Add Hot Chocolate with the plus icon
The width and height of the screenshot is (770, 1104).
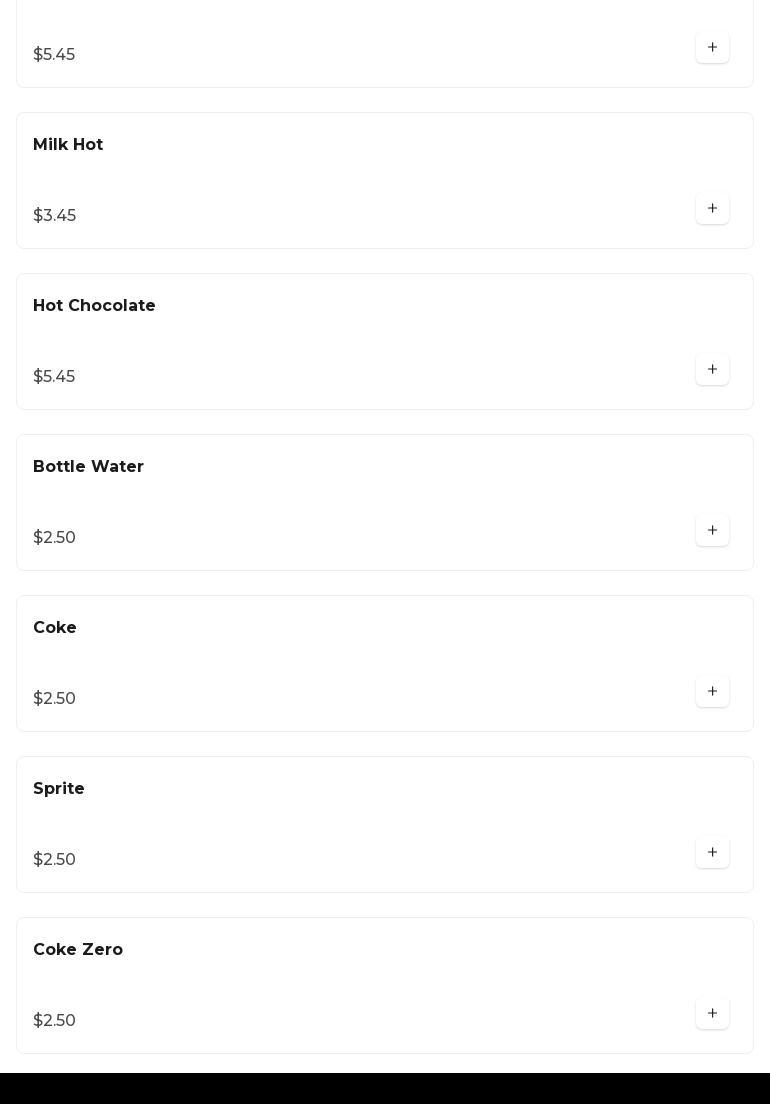[x=712, y=370]
